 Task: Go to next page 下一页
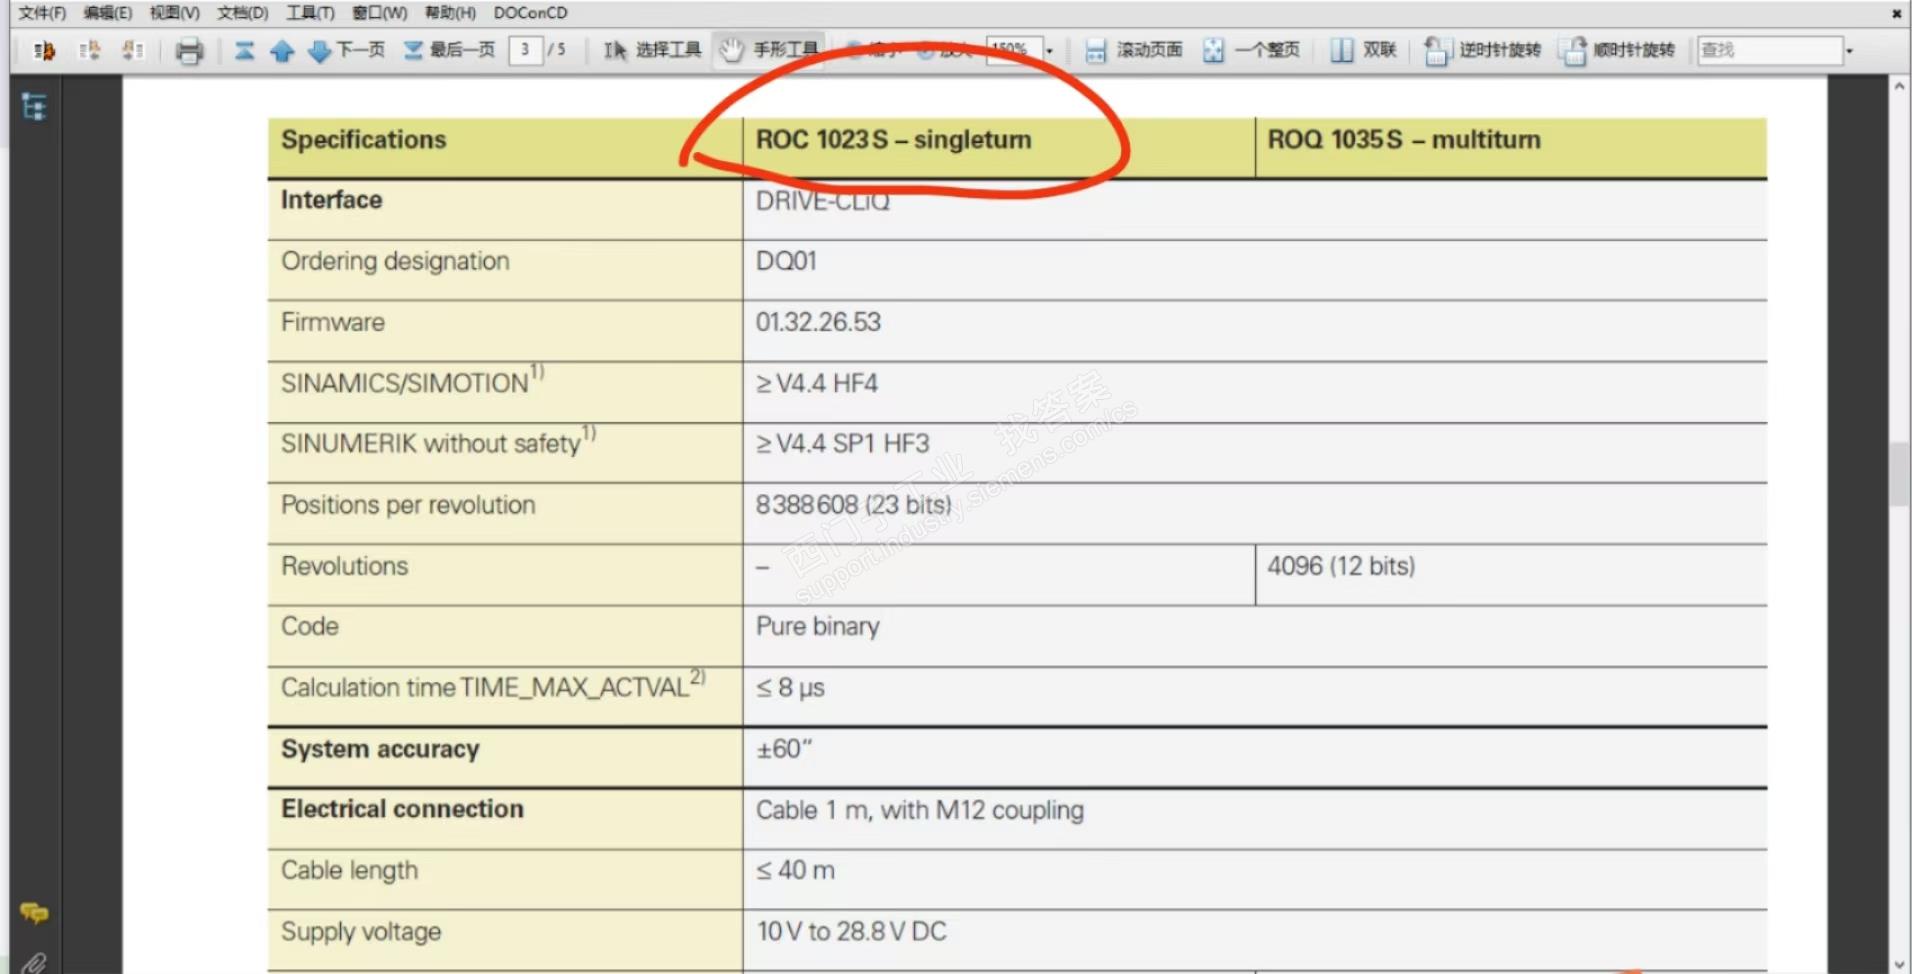pos(346,50)
